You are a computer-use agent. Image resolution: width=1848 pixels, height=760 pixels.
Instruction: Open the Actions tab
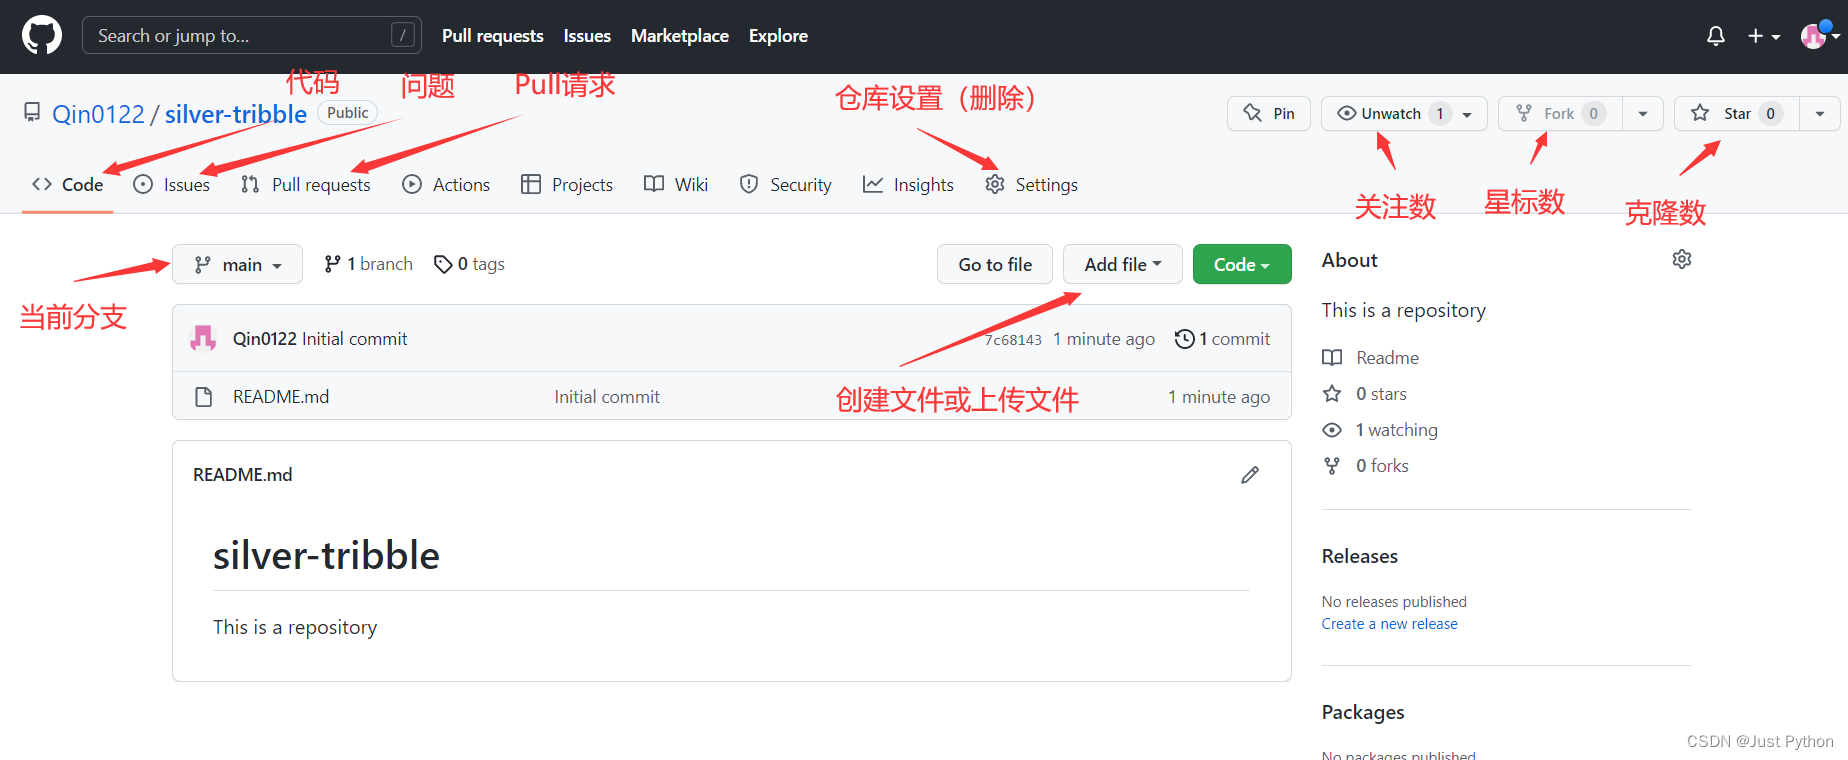[x=446, y=184]
